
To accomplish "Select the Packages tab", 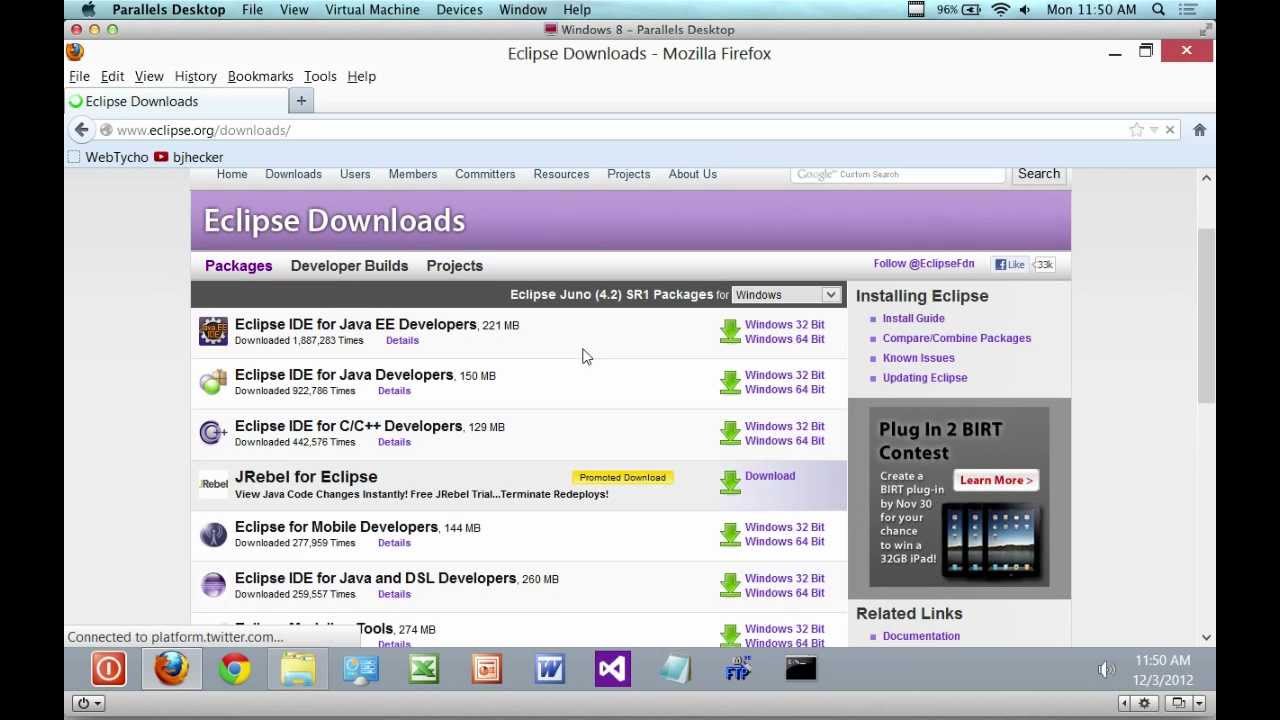I will pyautogui.click(x=238, y=266).
